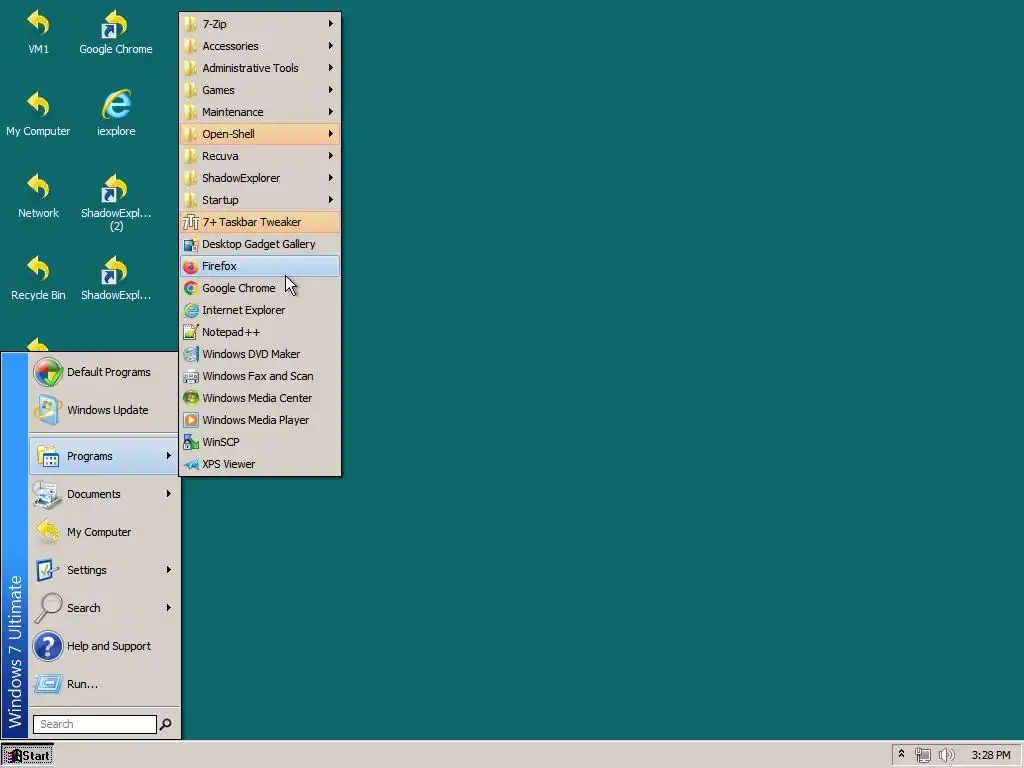The image size is (1024, 768).
Task: Open the Documents menu item
Action: tap(104, 494)
